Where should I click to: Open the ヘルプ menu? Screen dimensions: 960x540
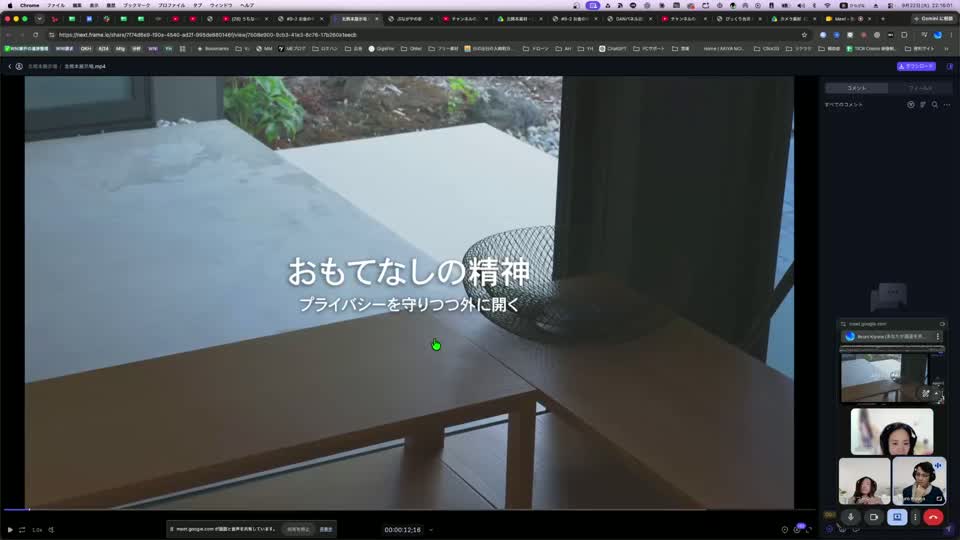click(247, 5)
